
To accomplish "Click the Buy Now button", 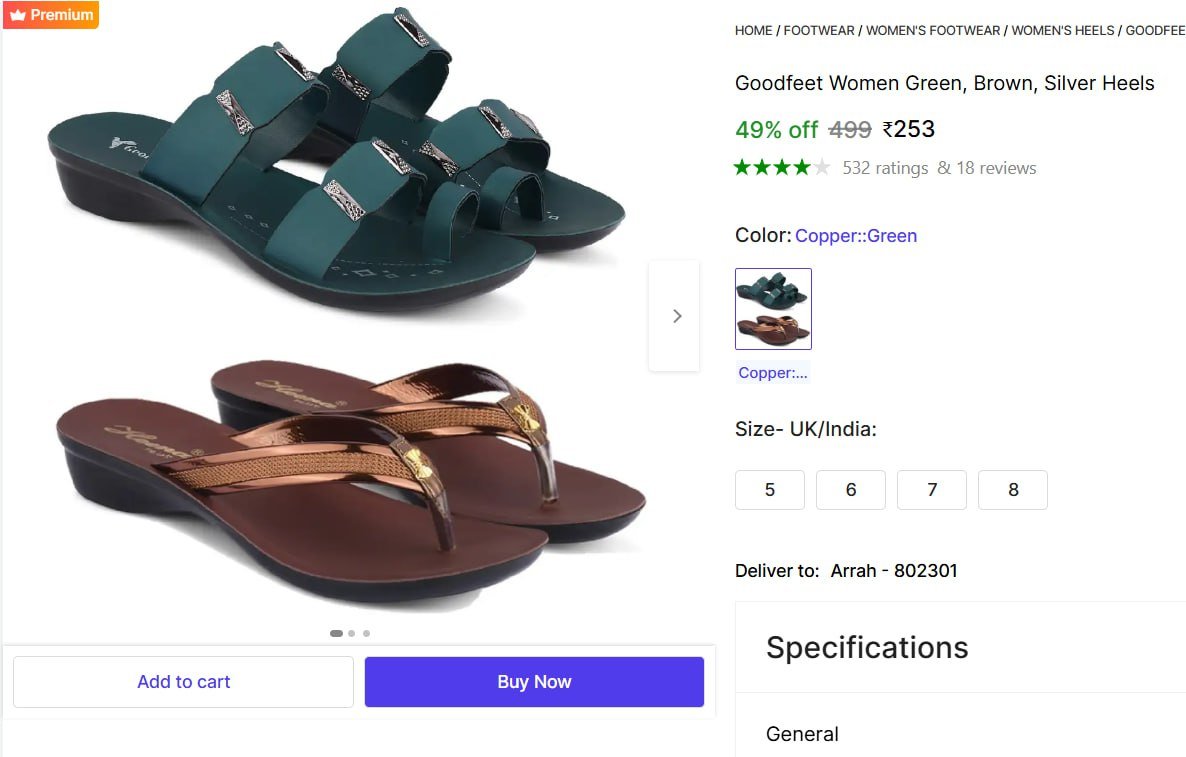I will 534,682.
